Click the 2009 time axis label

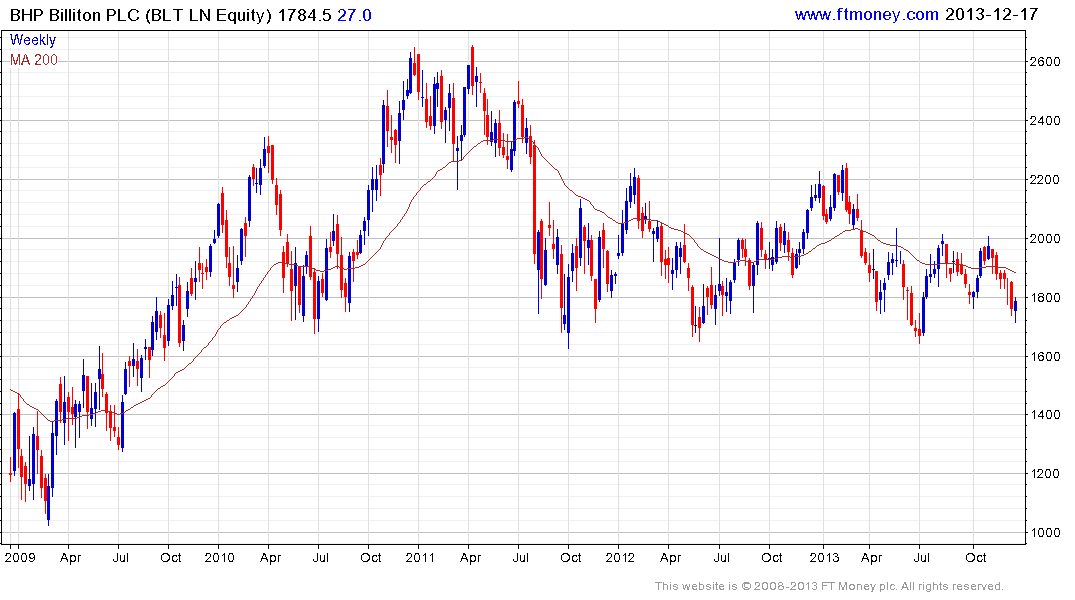click(19, 557)
